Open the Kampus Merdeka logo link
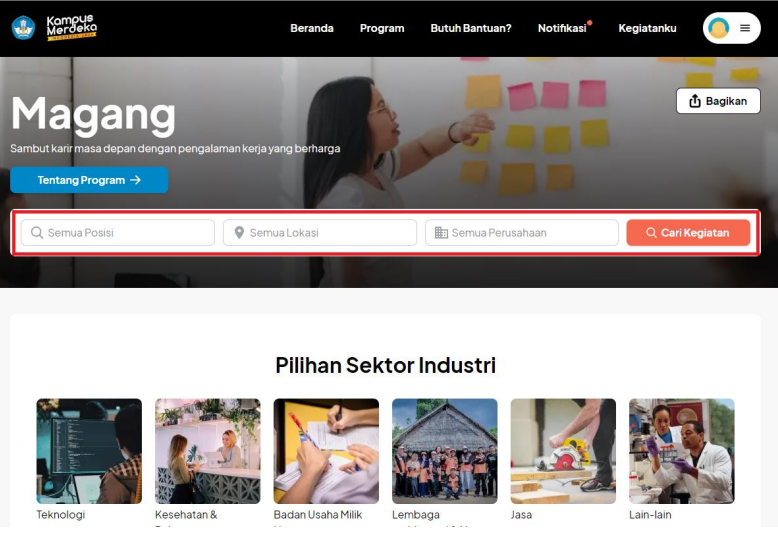 point(71,28)
